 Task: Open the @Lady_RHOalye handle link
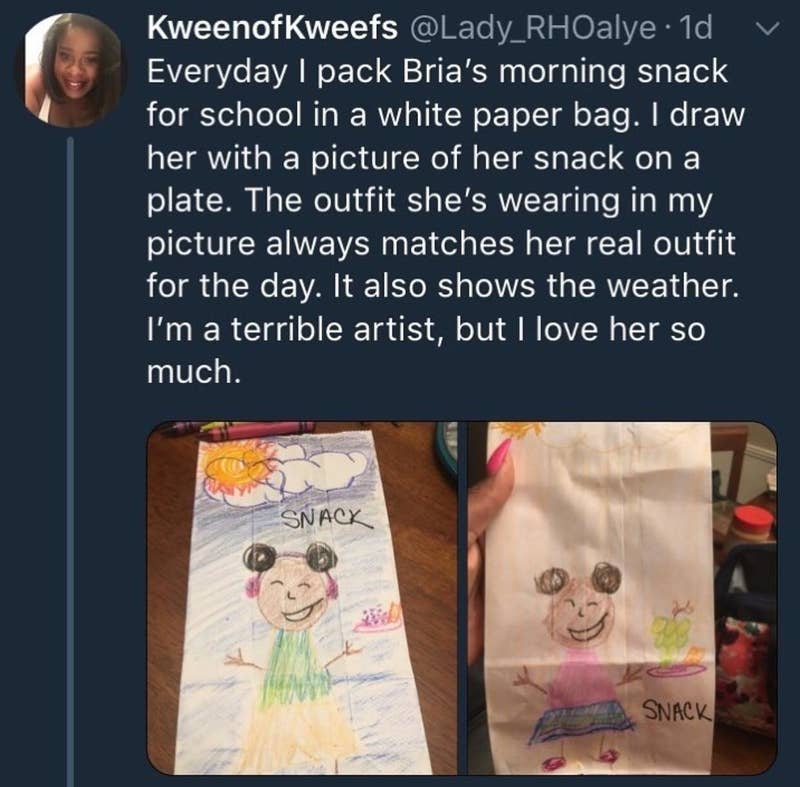pyautogui.click(x=530, y=29)
